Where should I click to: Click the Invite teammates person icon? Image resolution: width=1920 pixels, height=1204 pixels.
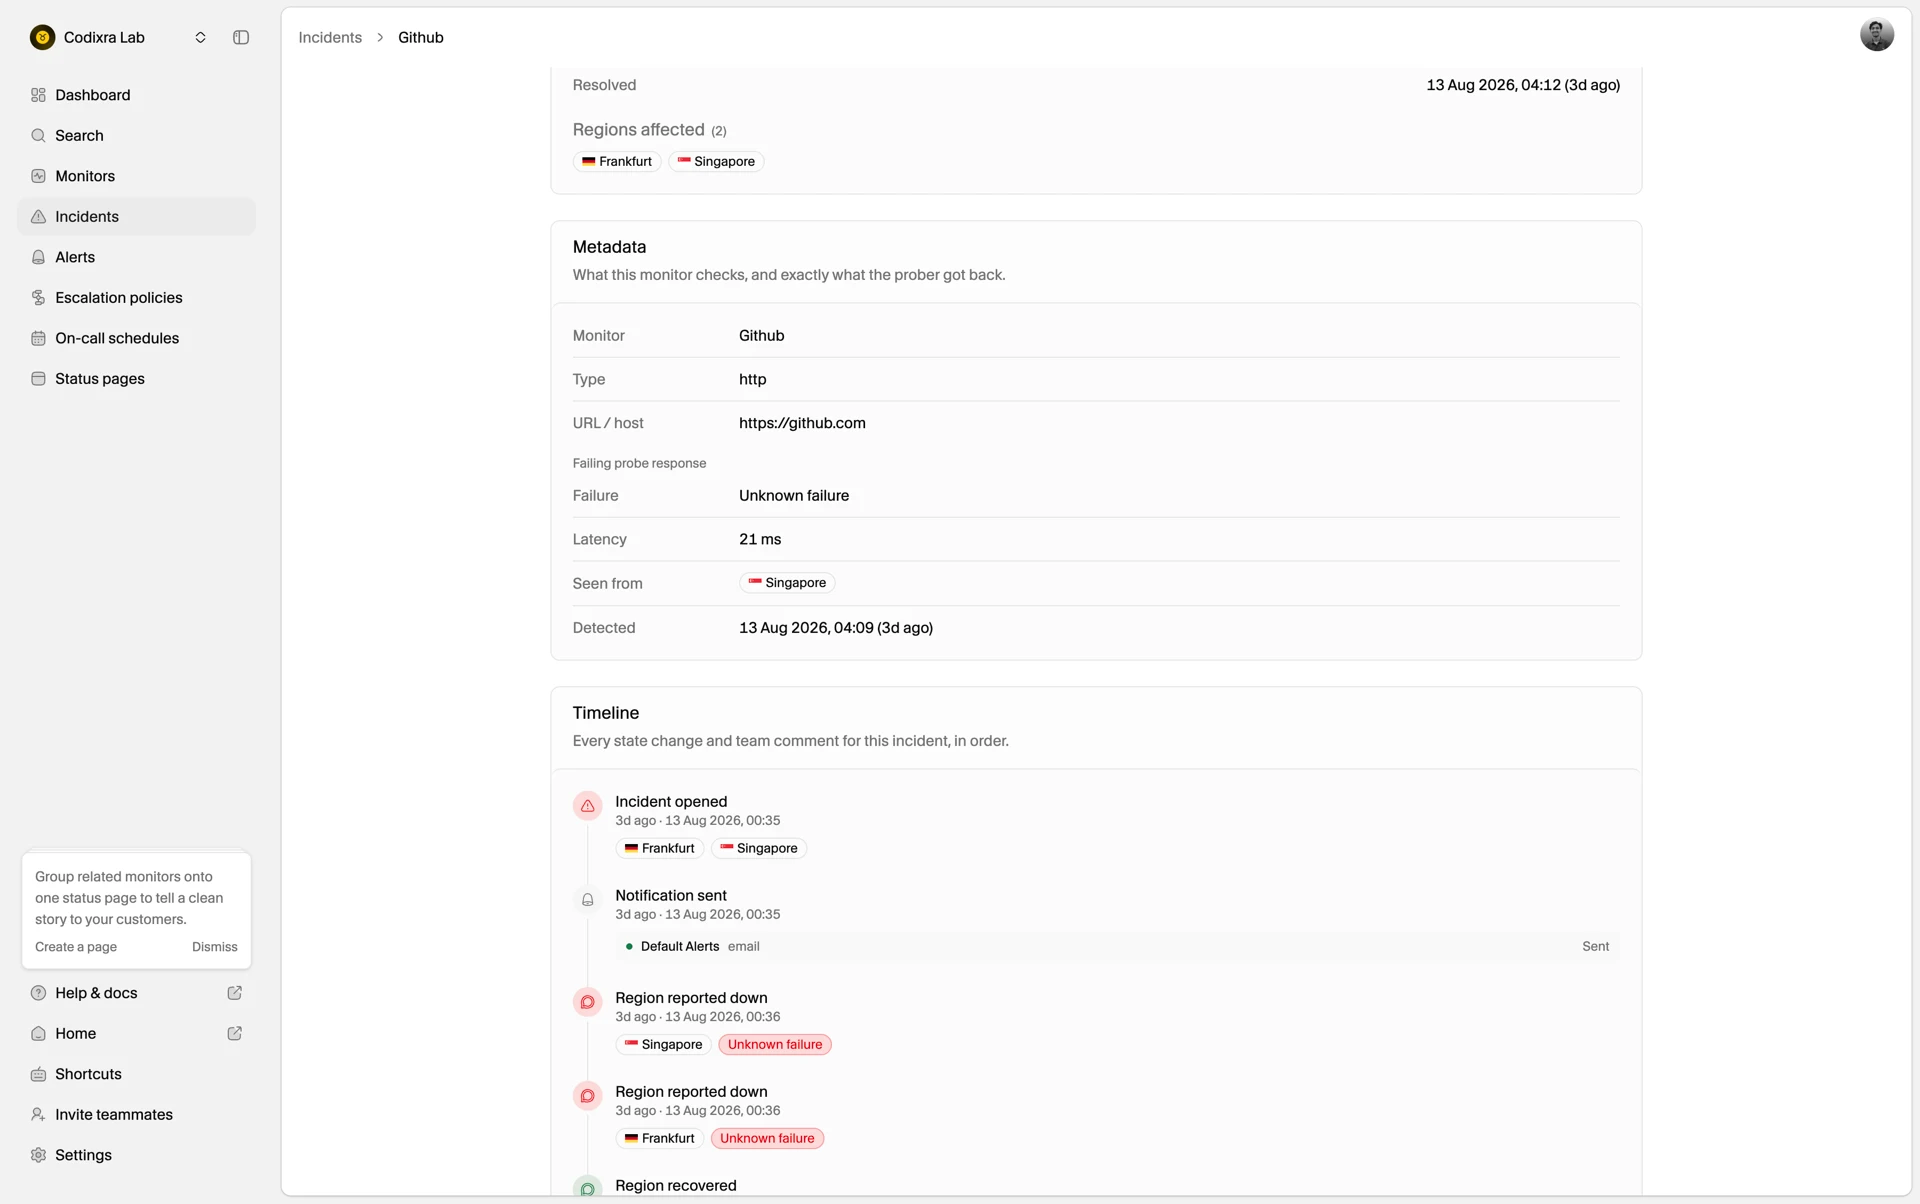click(38, 1115)
